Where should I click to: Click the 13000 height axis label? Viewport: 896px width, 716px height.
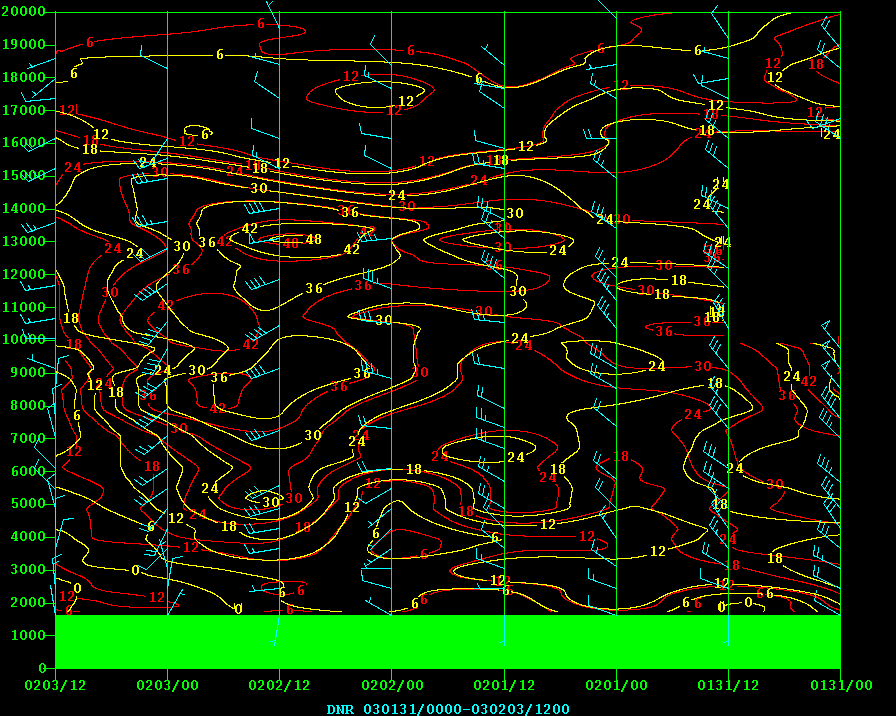[x=26, y=242]
